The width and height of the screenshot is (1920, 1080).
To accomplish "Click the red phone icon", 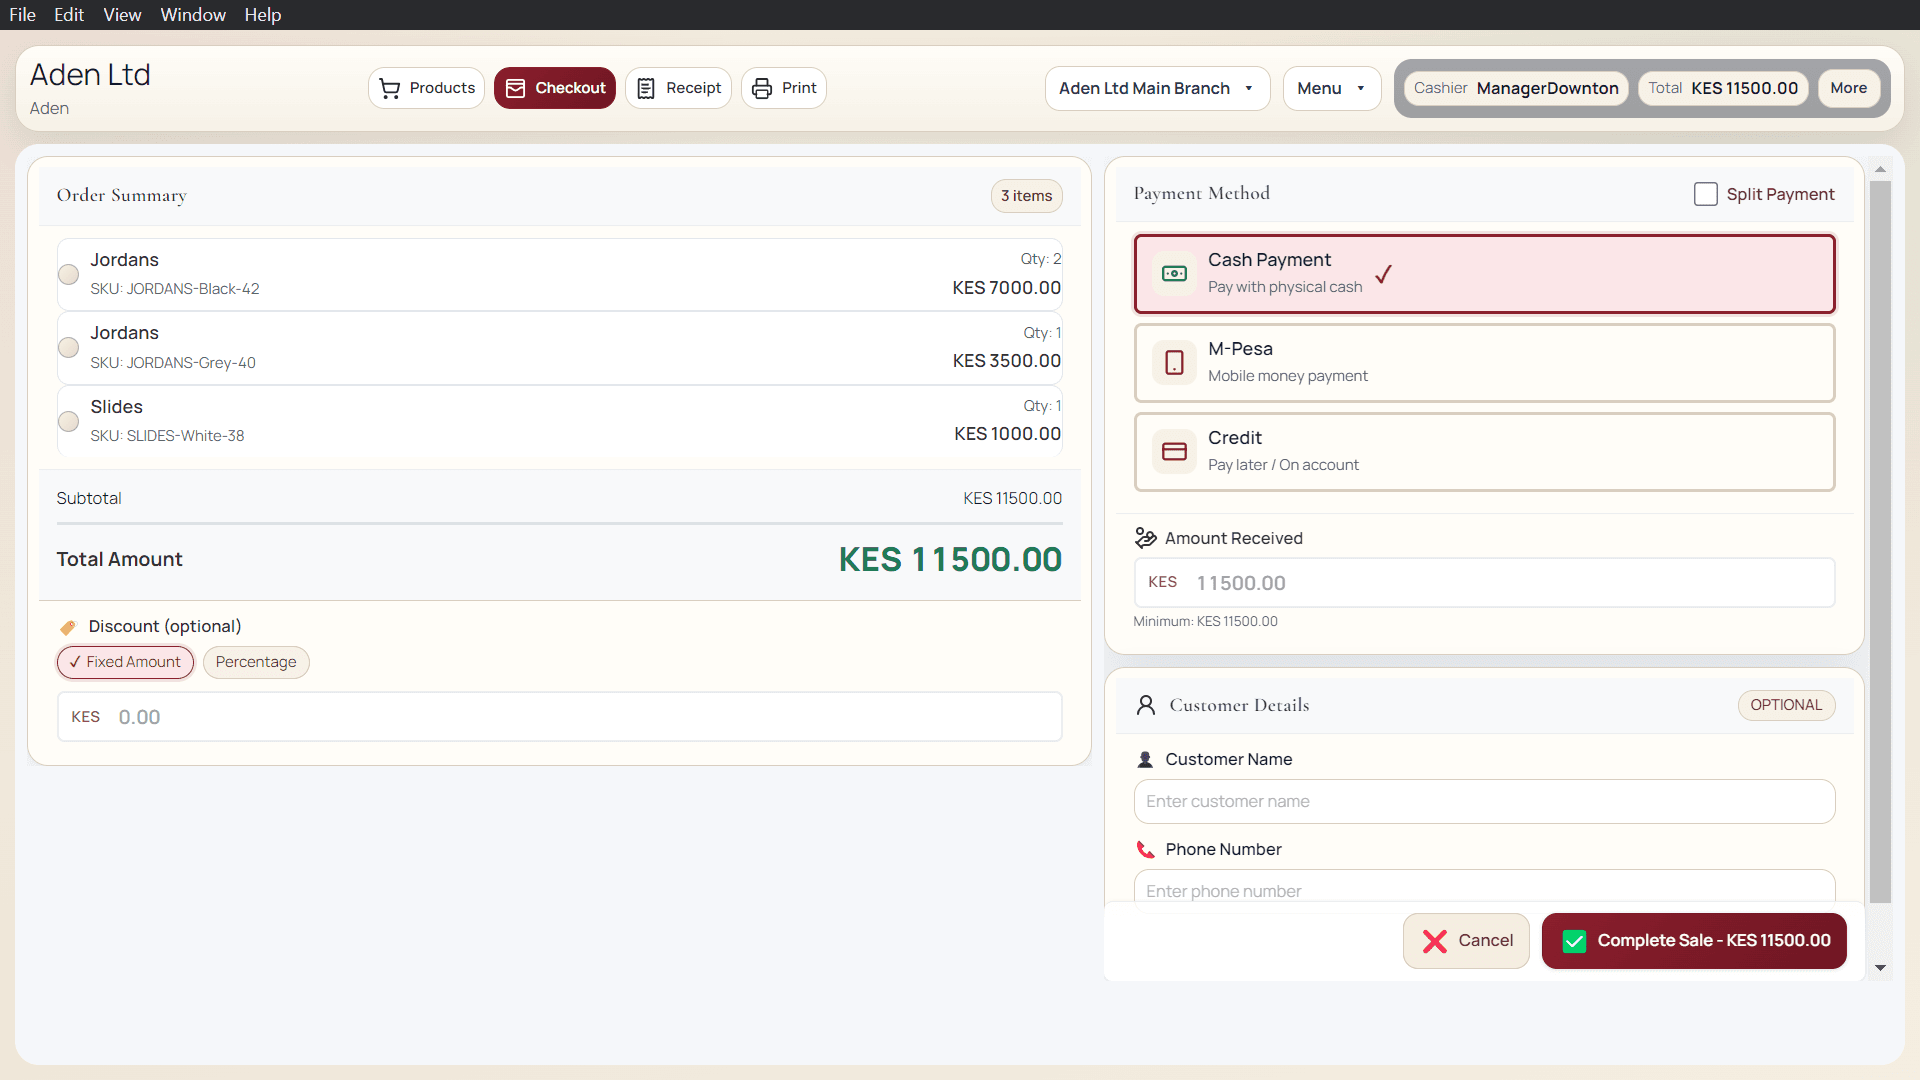I will [1146, 850].
